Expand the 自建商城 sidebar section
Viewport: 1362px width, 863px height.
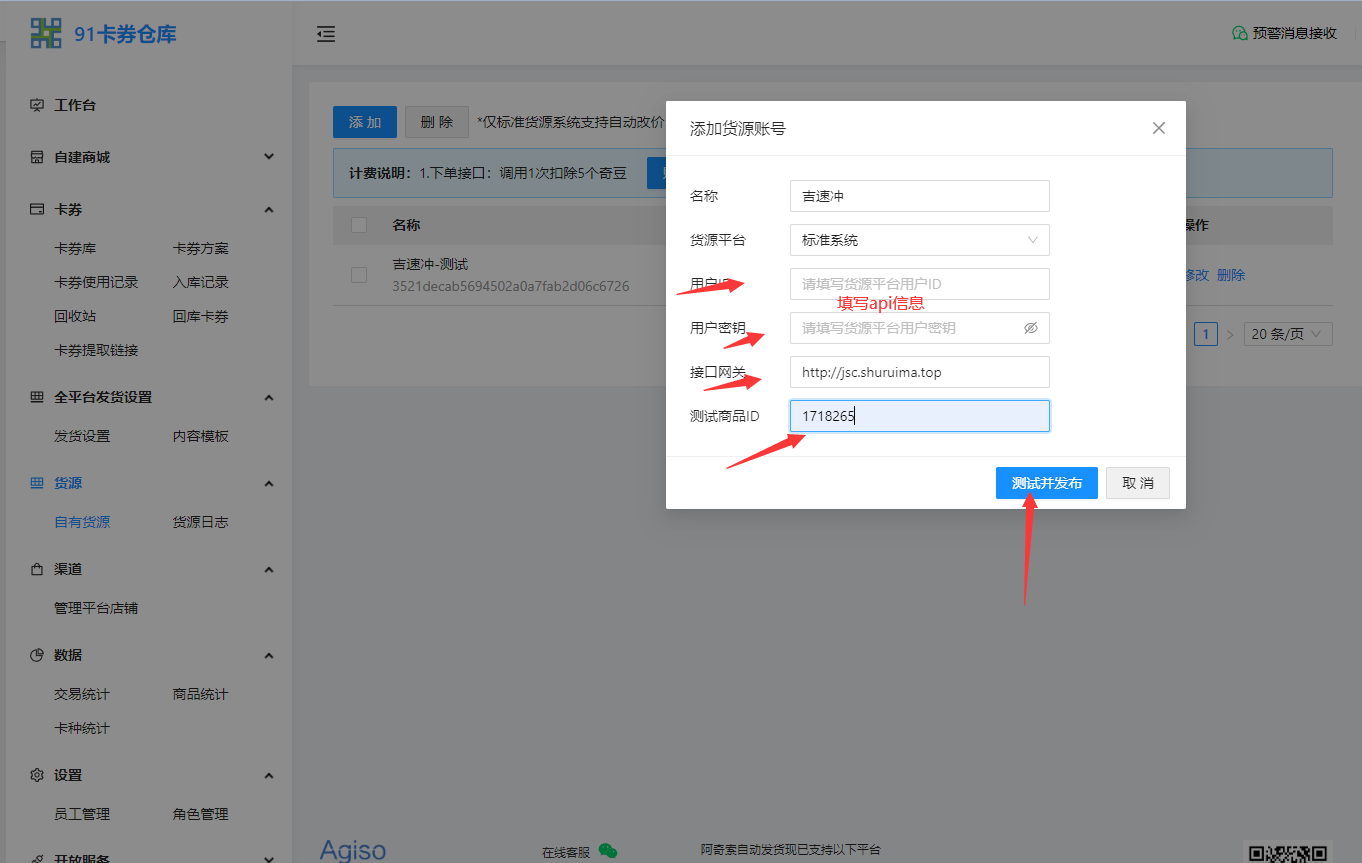[x=150, y=157]
